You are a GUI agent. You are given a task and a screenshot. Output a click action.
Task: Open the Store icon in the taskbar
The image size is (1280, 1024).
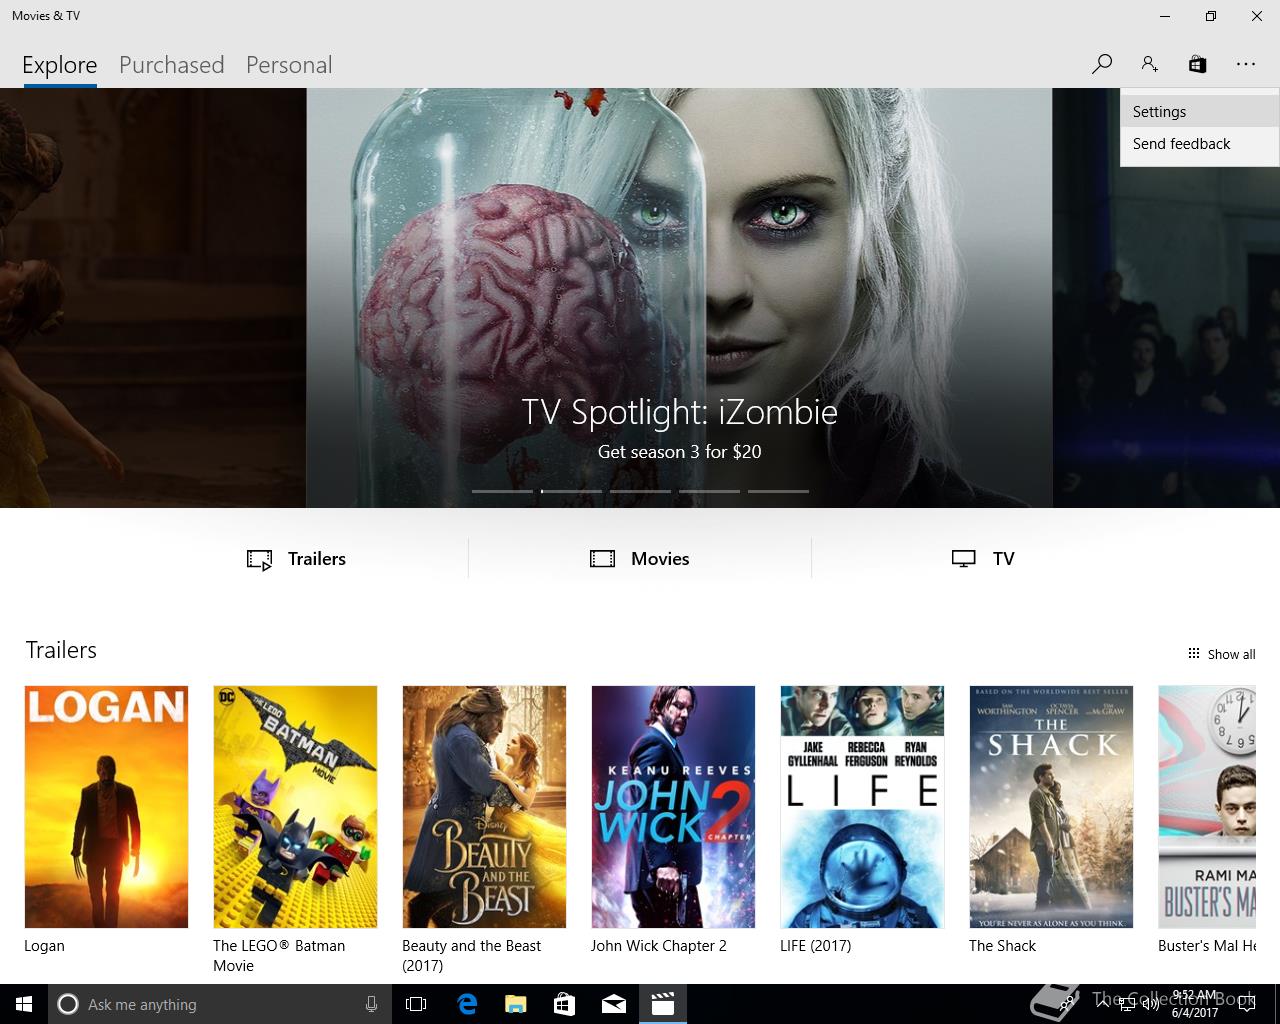click(x=564, y=1004)
